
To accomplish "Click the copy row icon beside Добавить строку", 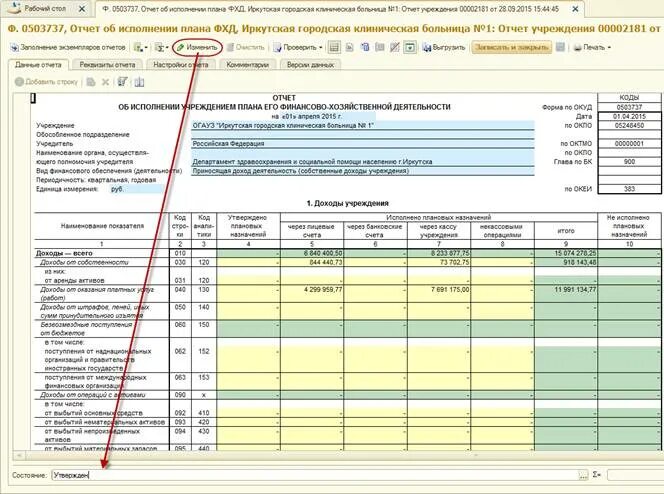I will [x=91, y=82].
